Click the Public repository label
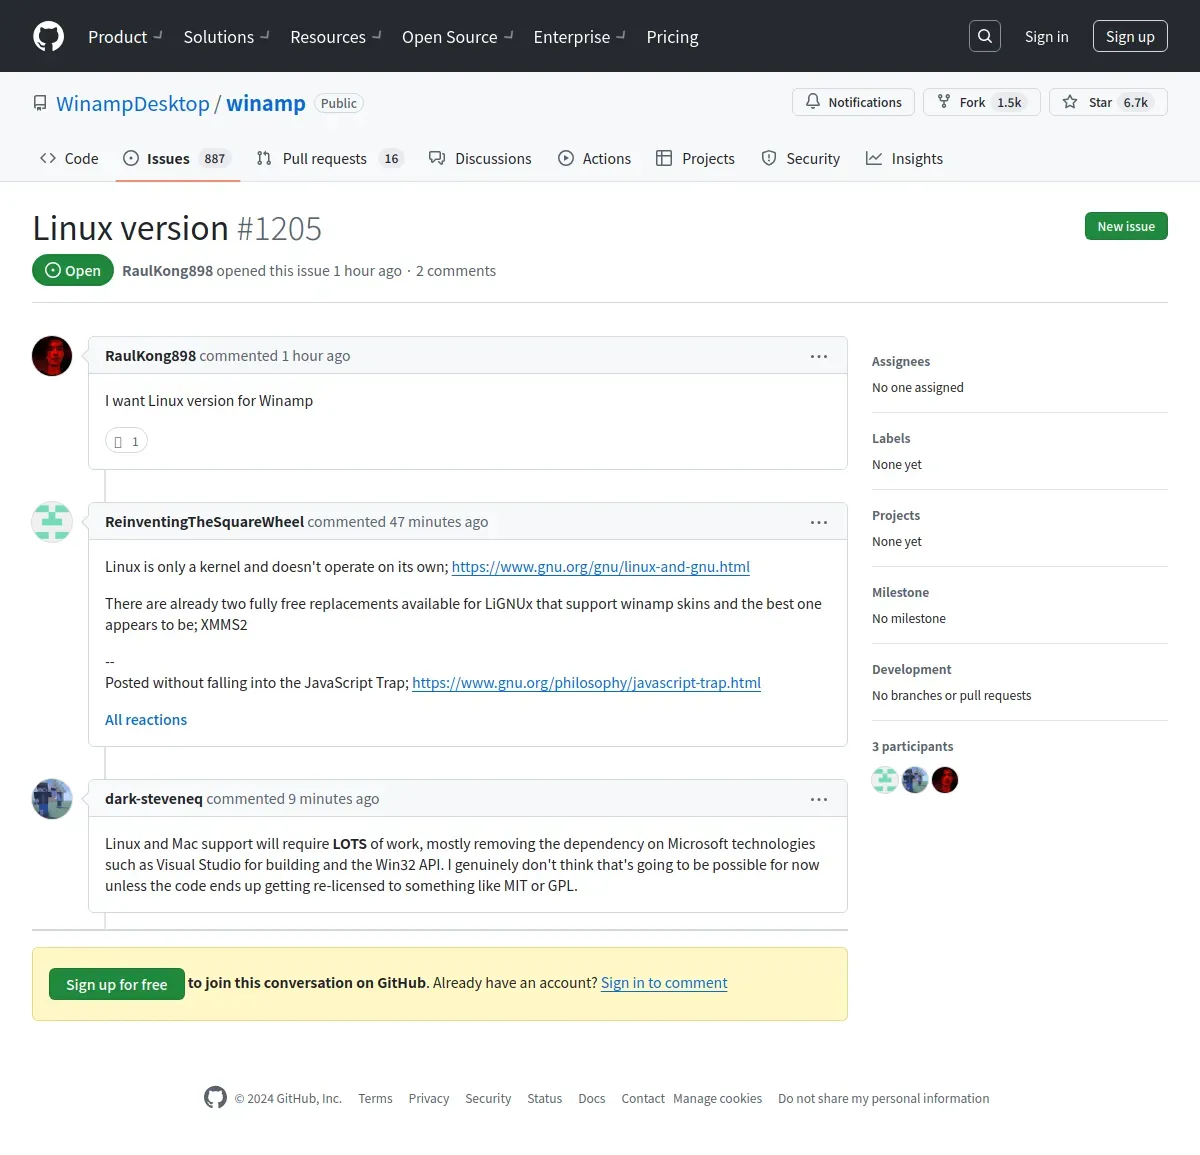 (x=338, y=103)
